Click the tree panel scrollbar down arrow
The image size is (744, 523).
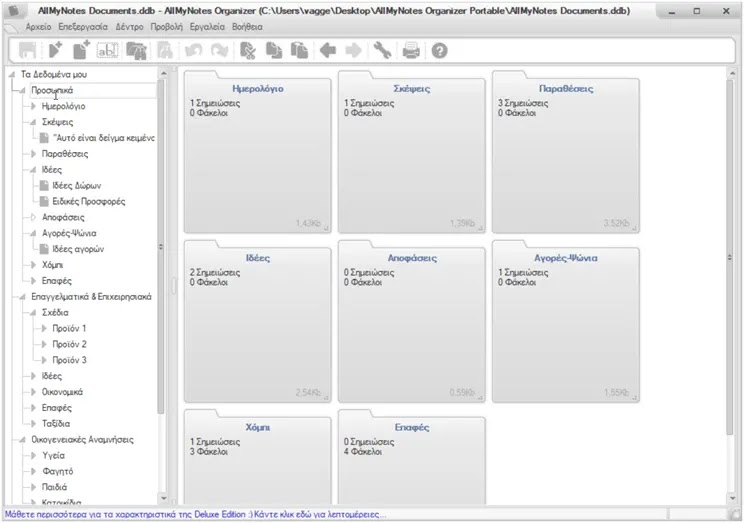(x=164, y=498)
